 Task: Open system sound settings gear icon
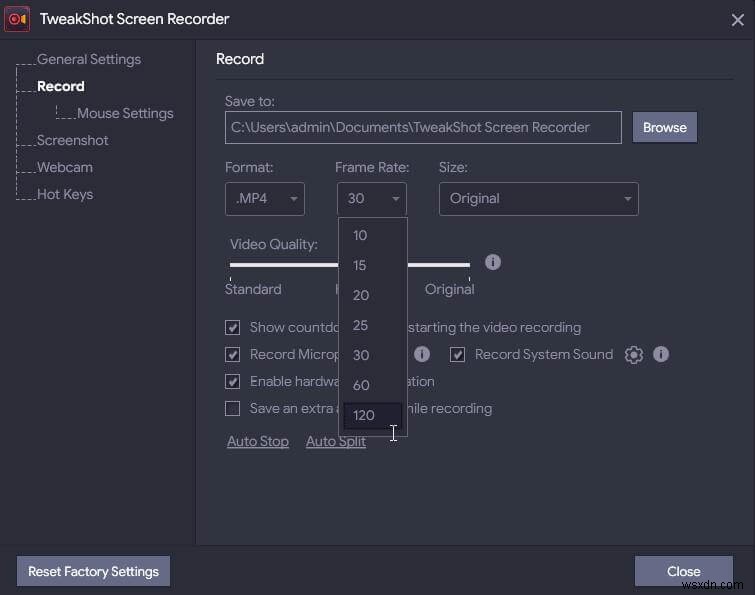click(633, 355)
